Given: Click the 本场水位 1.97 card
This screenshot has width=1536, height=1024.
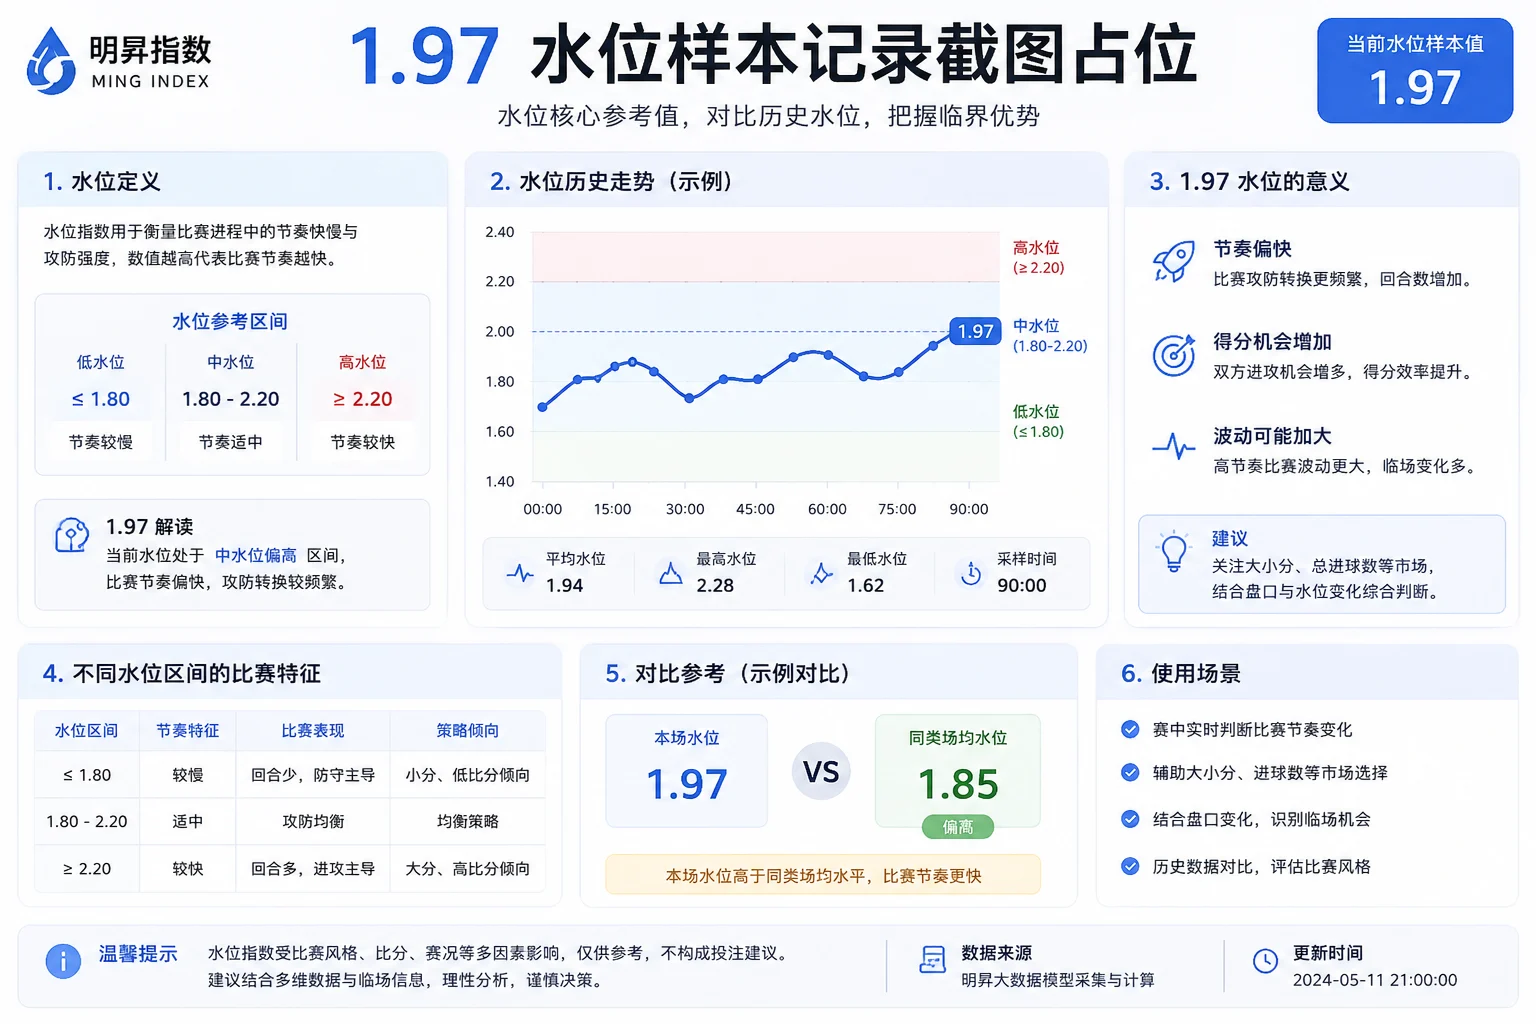Looking at the screenshot, I should click(687, 771).
